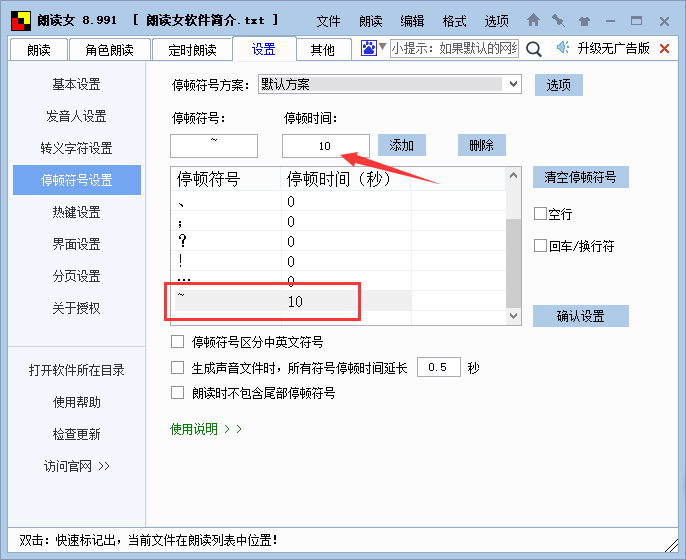686x560 pixels.
Task: Select 关于授权 in sidebar
Action: pos(77,308)
